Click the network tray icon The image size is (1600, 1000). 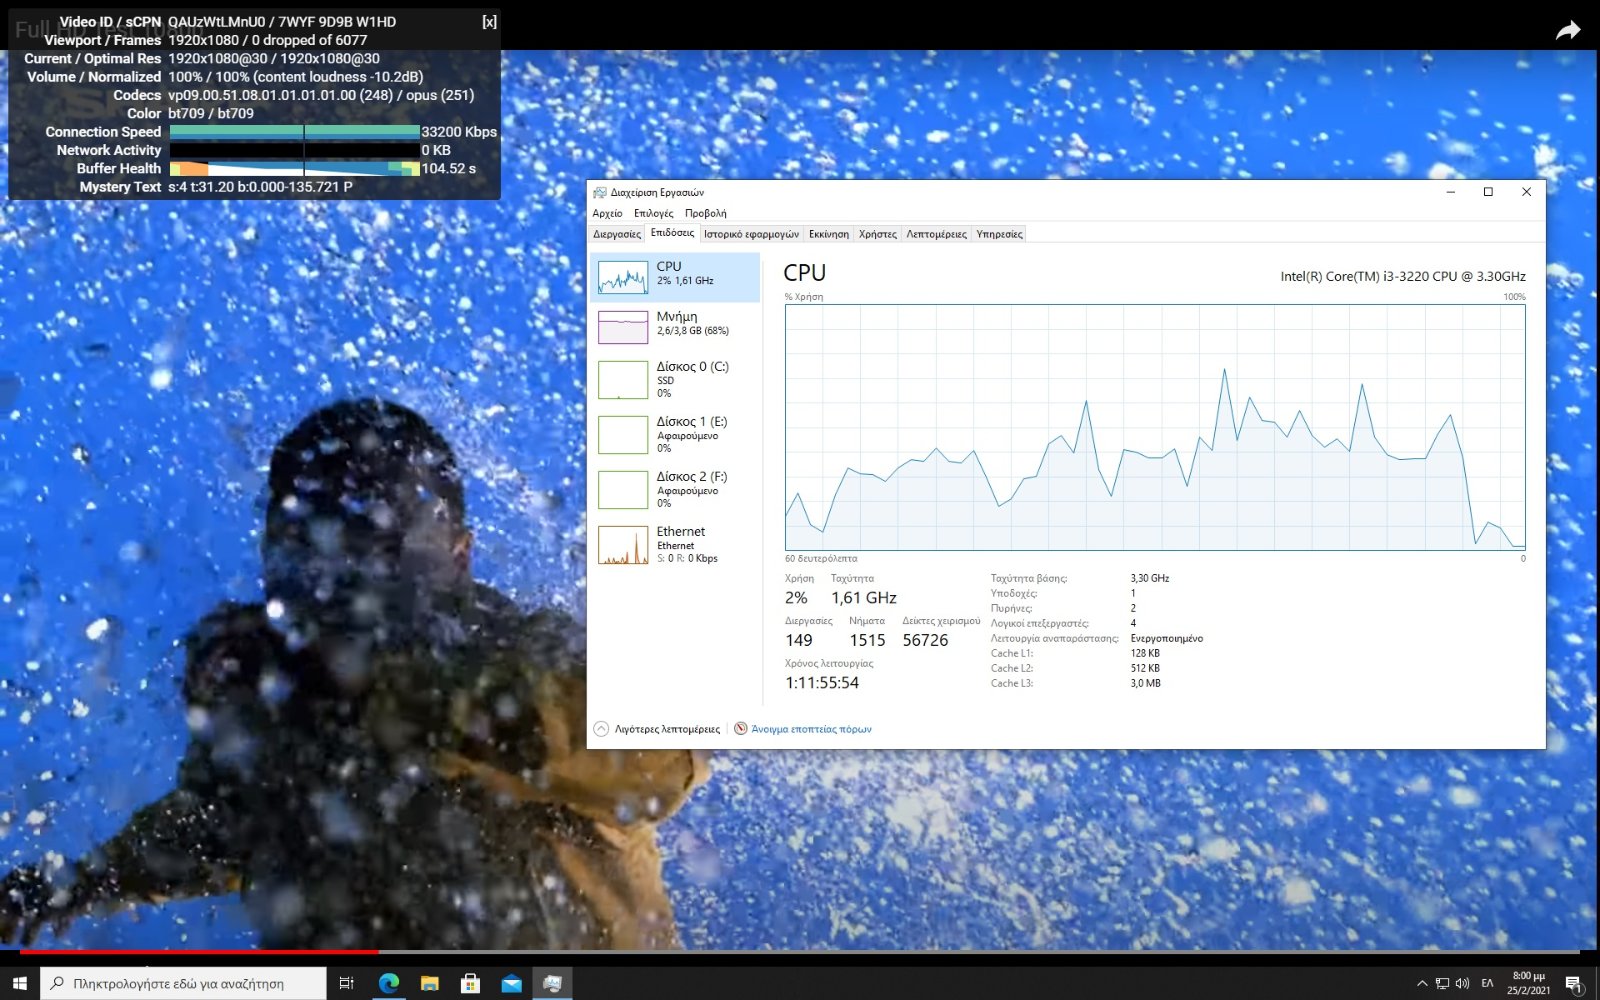pyautogui.click(x=1442, y=984)
